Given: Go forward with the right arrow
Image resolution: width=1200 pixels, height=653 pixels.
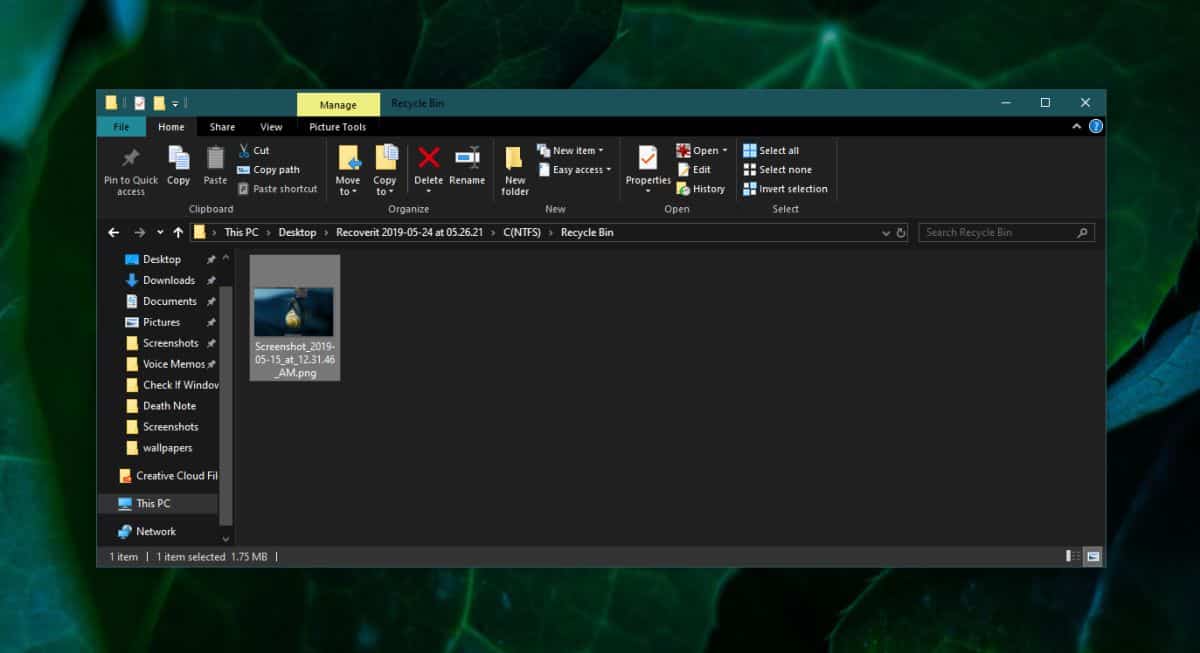Looking at the screenshot, I should tap(140, 232).
